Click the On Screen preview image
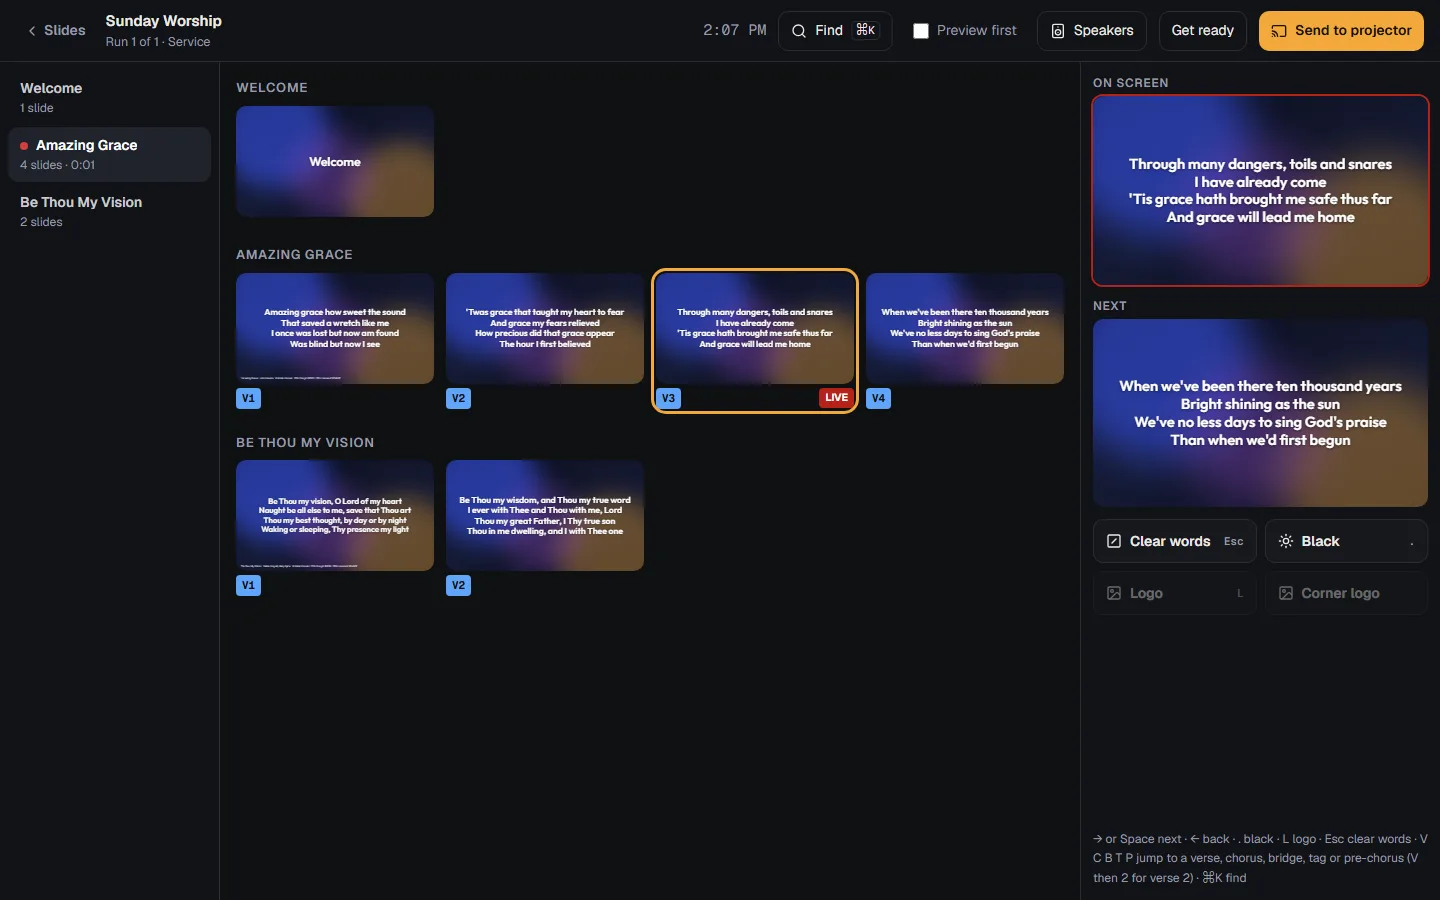 tap(1260, 191)
